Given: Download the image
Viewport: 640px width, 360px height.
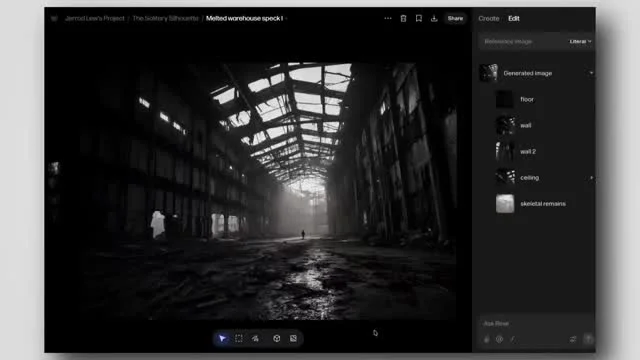Looking at the screenshot, I should (434, 18).
